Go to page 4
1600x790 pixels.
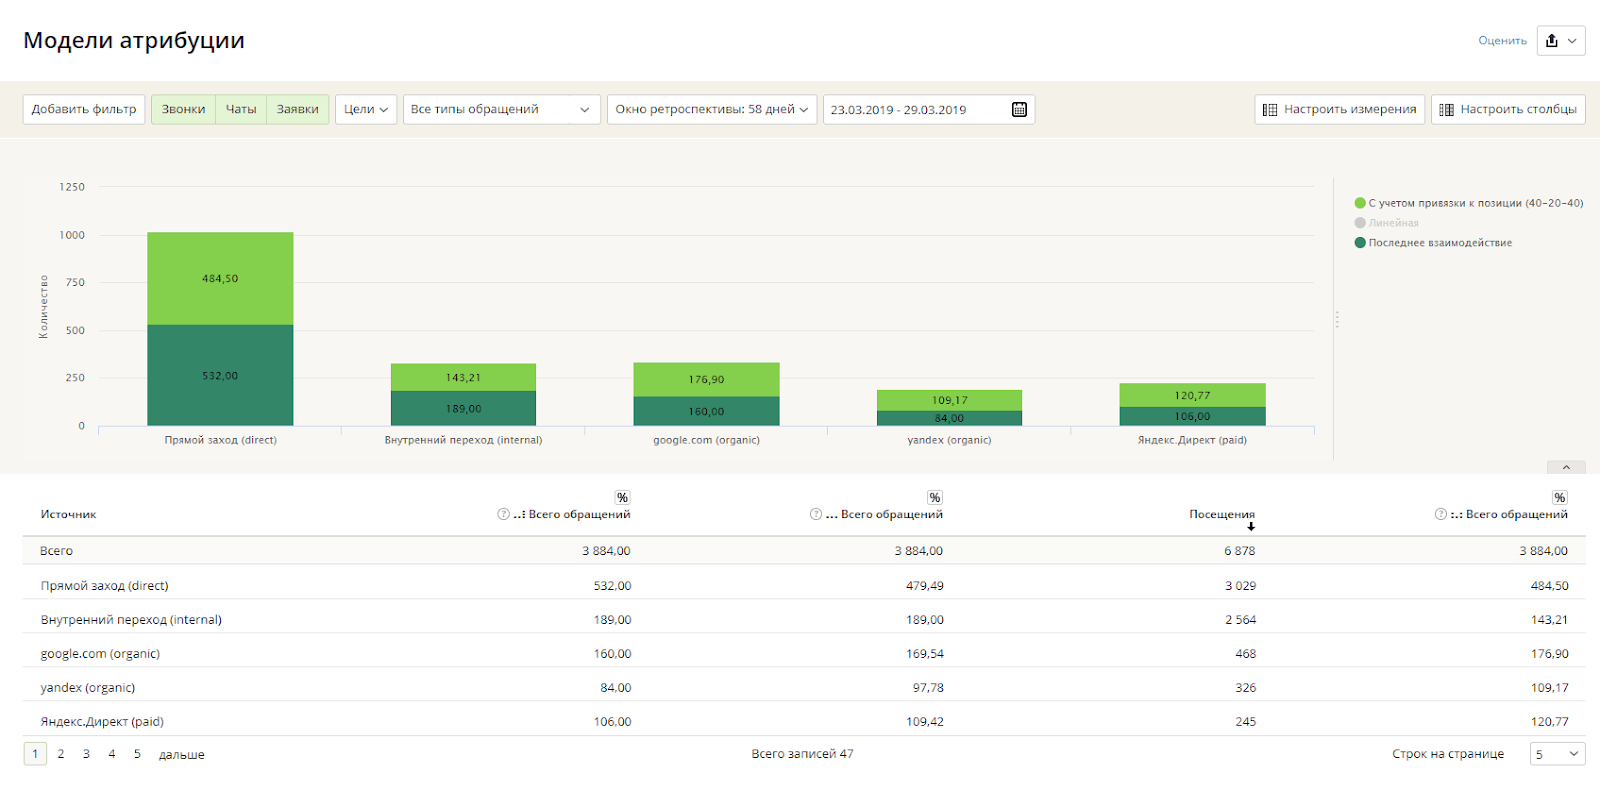[112, 754]
